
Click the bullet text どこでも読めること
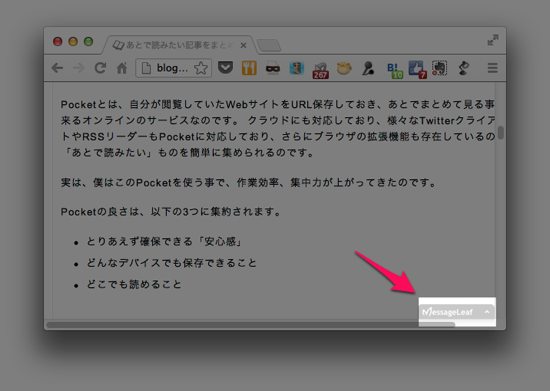(134, 284)
